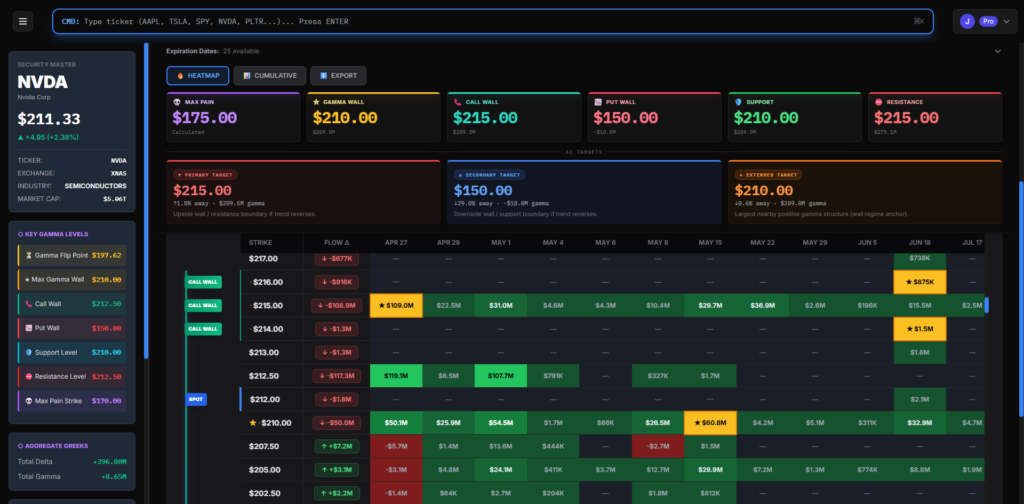Click the starred $1.5M cell at $214.00
The height and width of the screenshot is (504, 1024).
coord(920,329)
